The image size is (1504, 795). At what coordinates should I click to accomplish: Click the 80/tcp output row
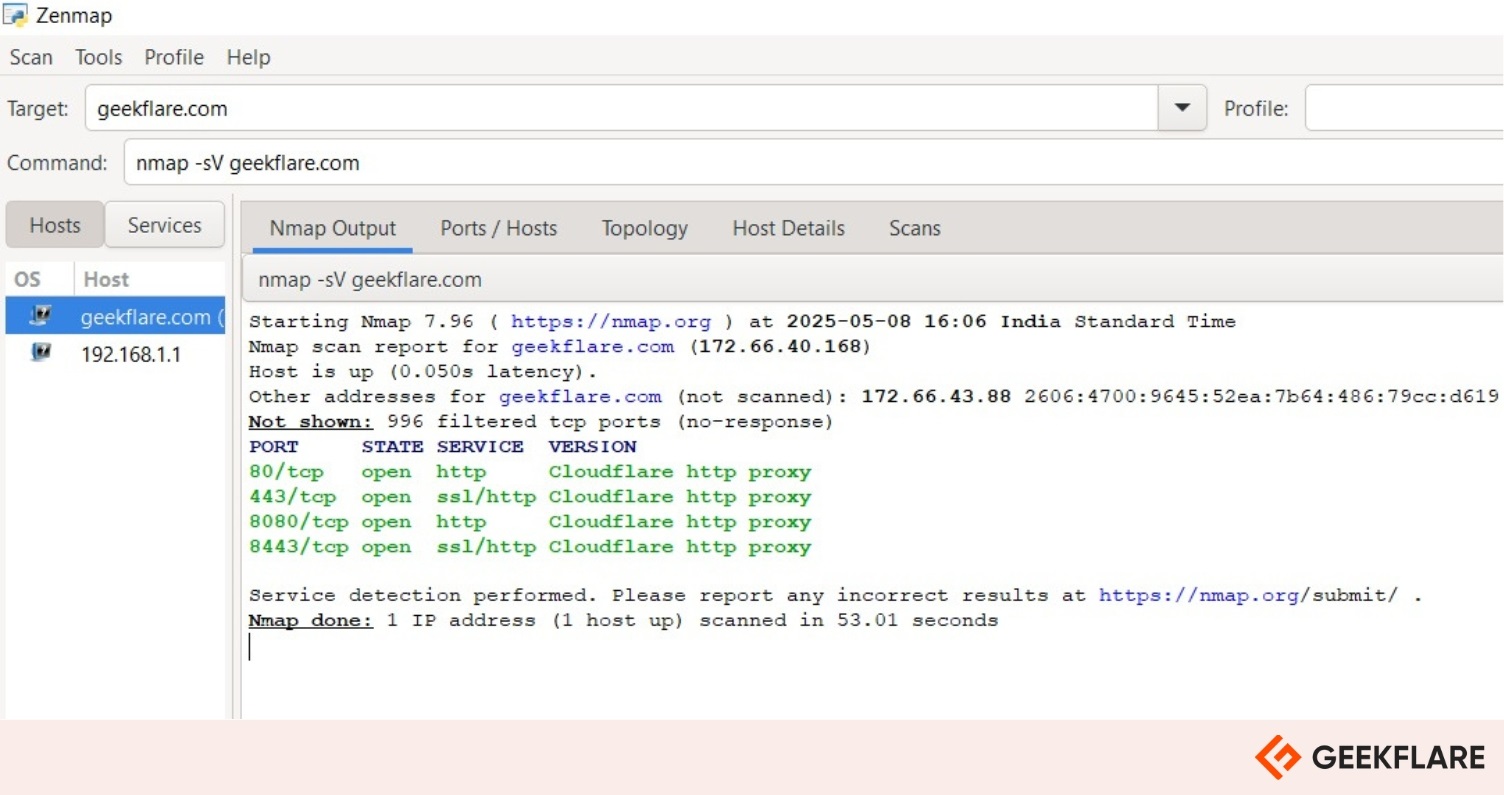530,471
